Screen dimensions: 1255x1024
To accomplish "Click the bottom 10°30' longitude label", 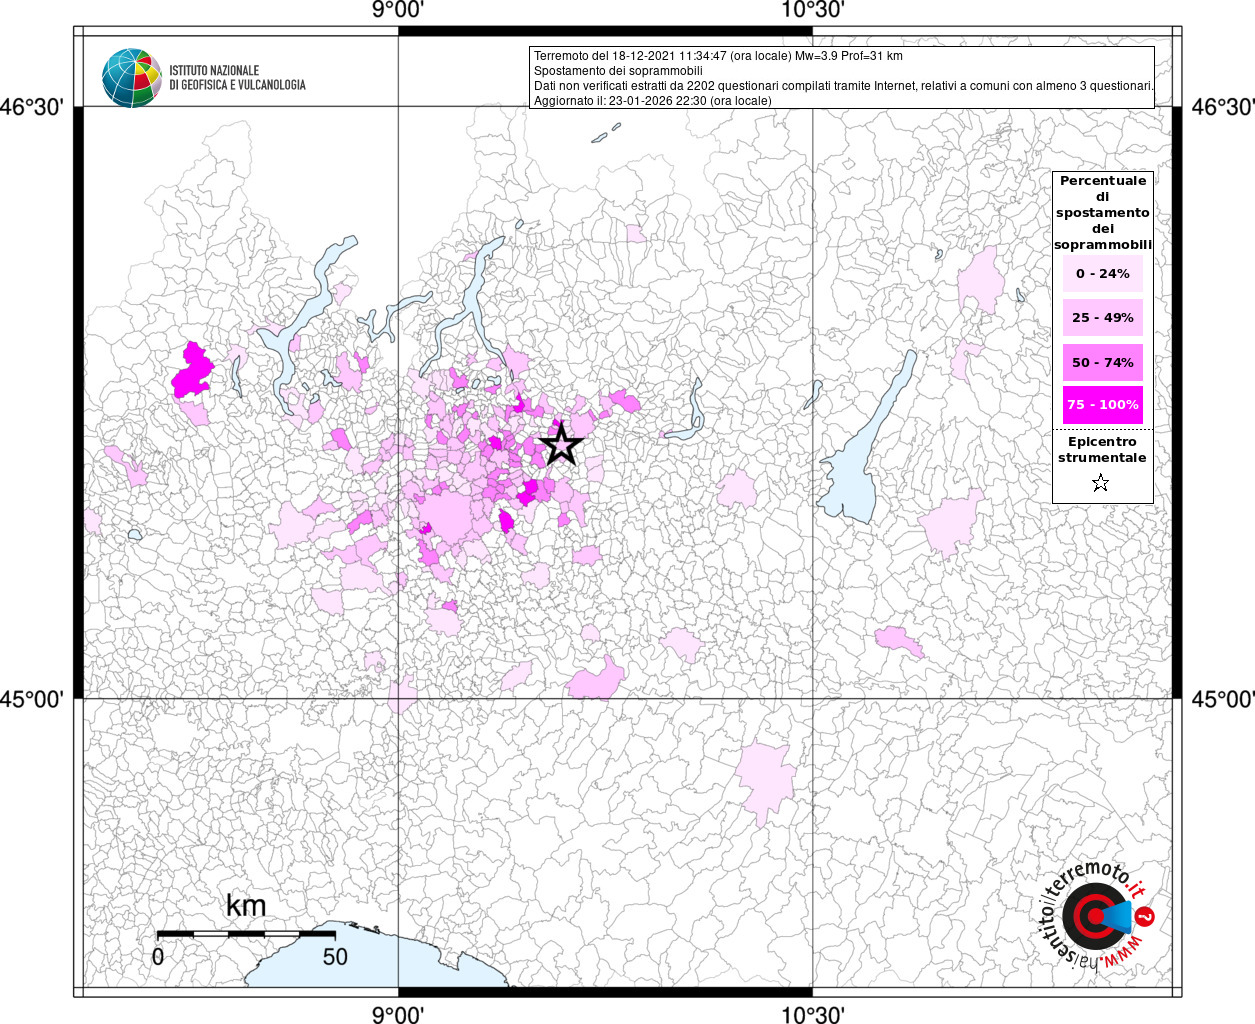I will (x=812, y=1014).
